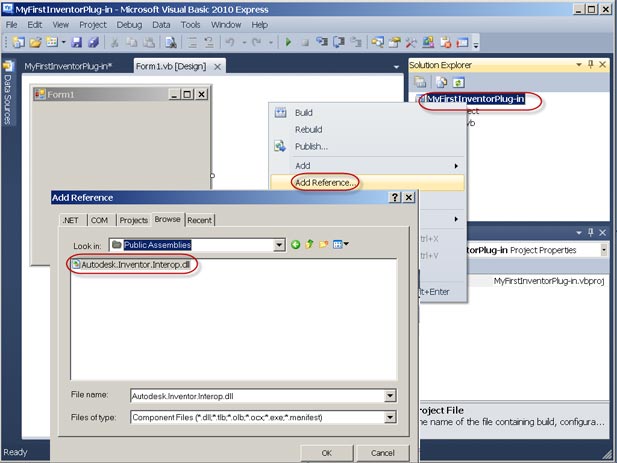Open the Debug menu
The width and height of the screenshot is (617, 463).
click(128, 24)
